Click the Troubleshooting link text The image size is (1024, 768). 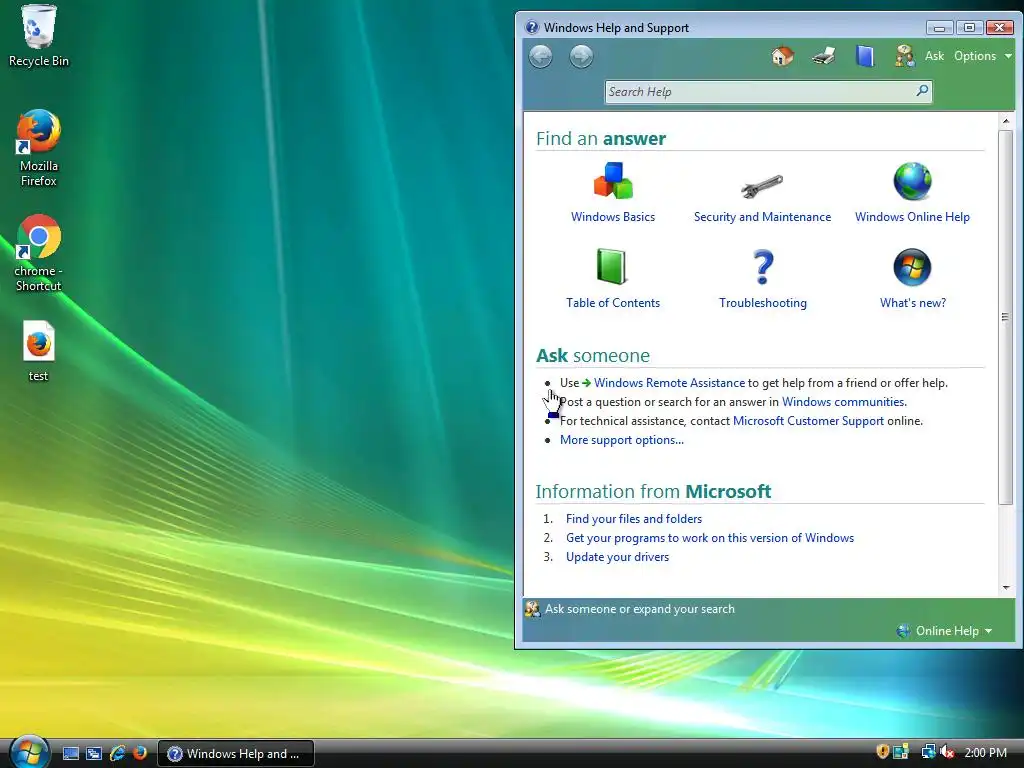763,303
